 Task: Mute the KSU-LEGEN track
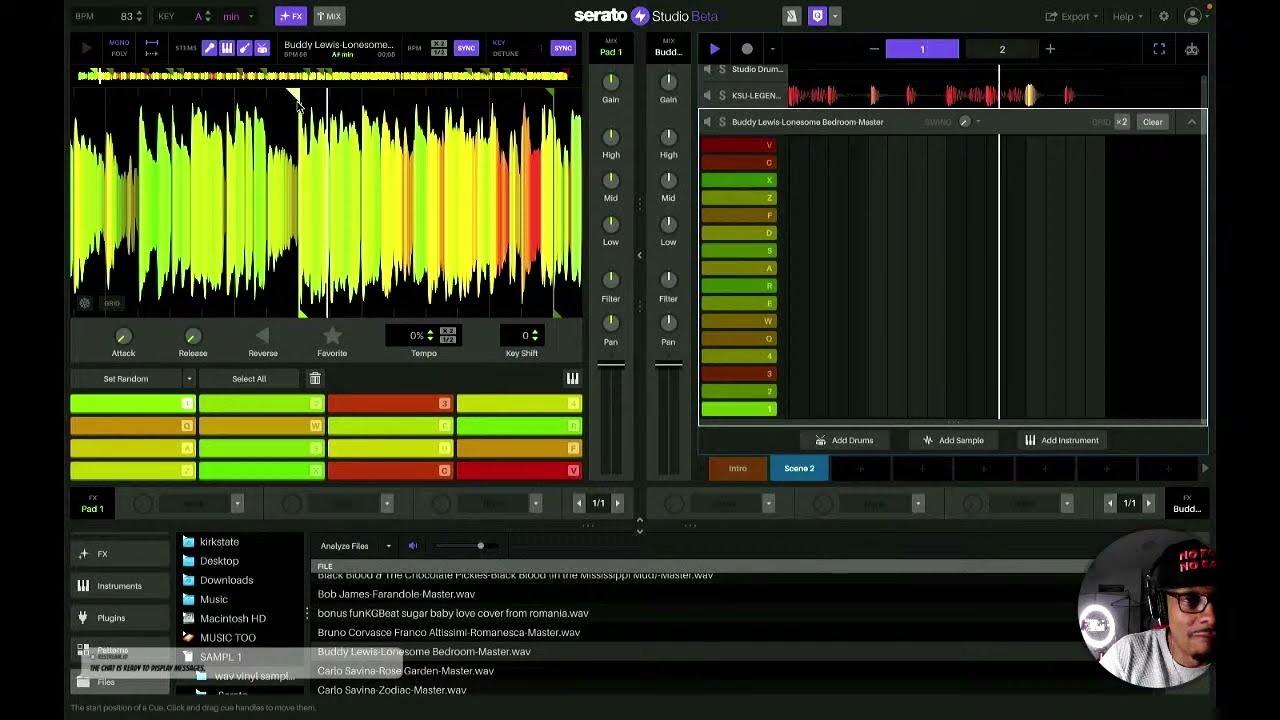coord(707,96)
